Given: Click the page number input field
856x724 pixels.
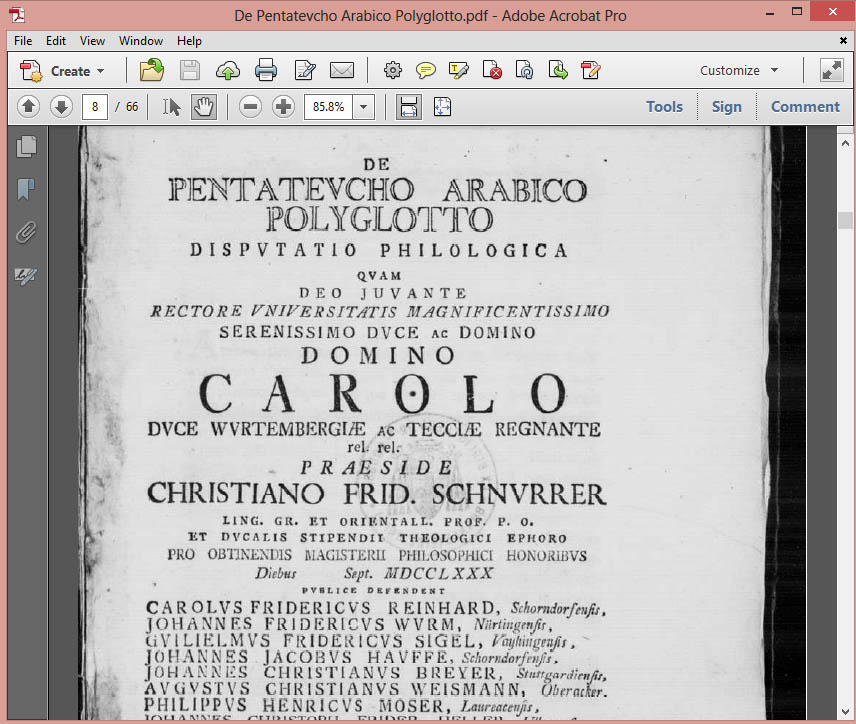Looking at the screenshot, I should pyautogui.click(x=95, y=107).
